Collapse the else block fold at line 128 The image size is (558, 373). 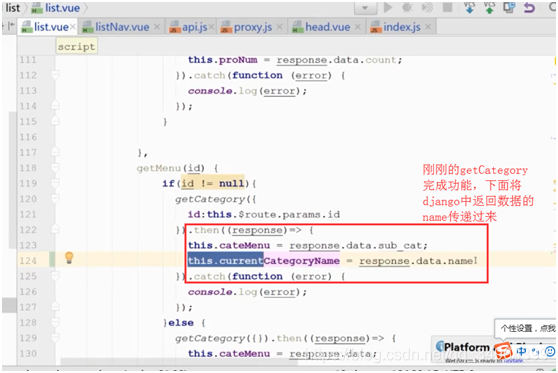55,322
